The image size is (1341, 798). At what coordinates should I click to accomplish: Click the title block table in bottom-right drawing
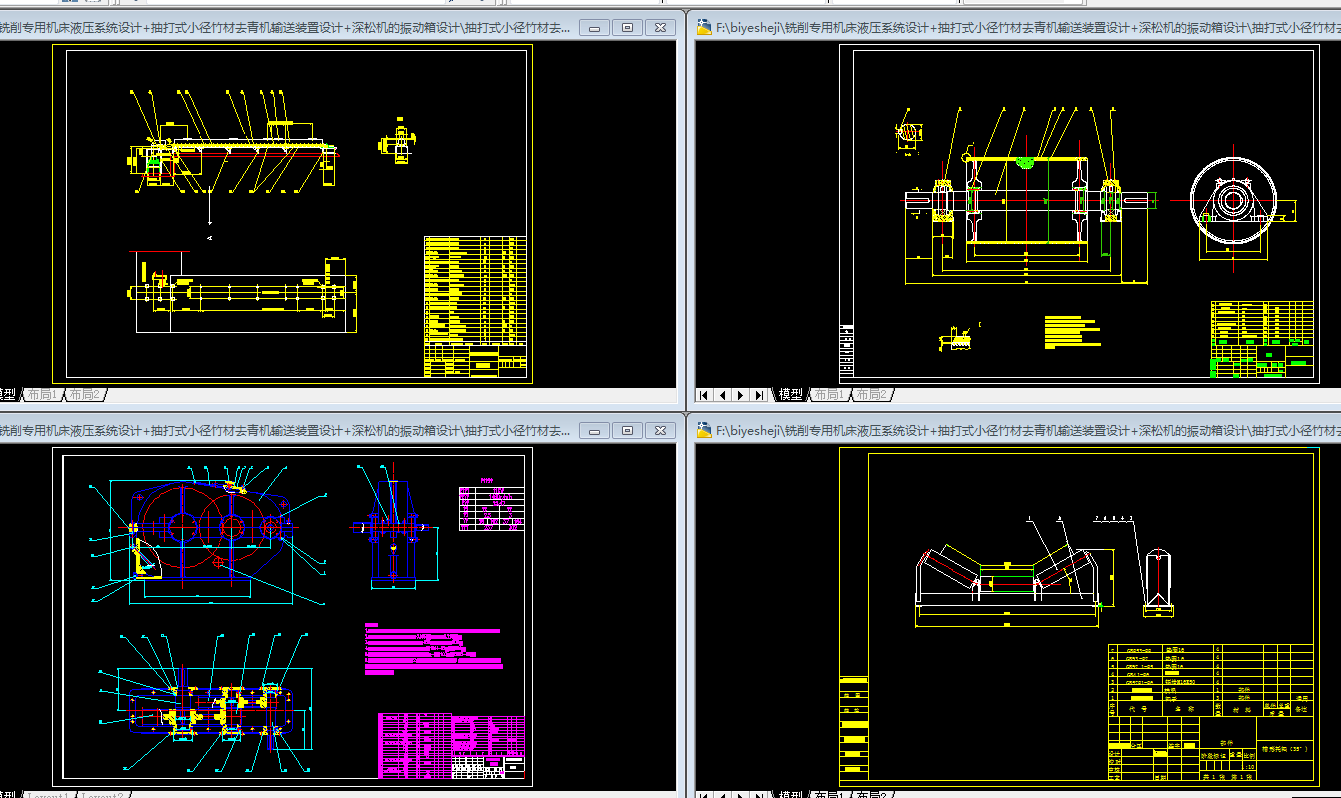click(x=1210, y=712)
